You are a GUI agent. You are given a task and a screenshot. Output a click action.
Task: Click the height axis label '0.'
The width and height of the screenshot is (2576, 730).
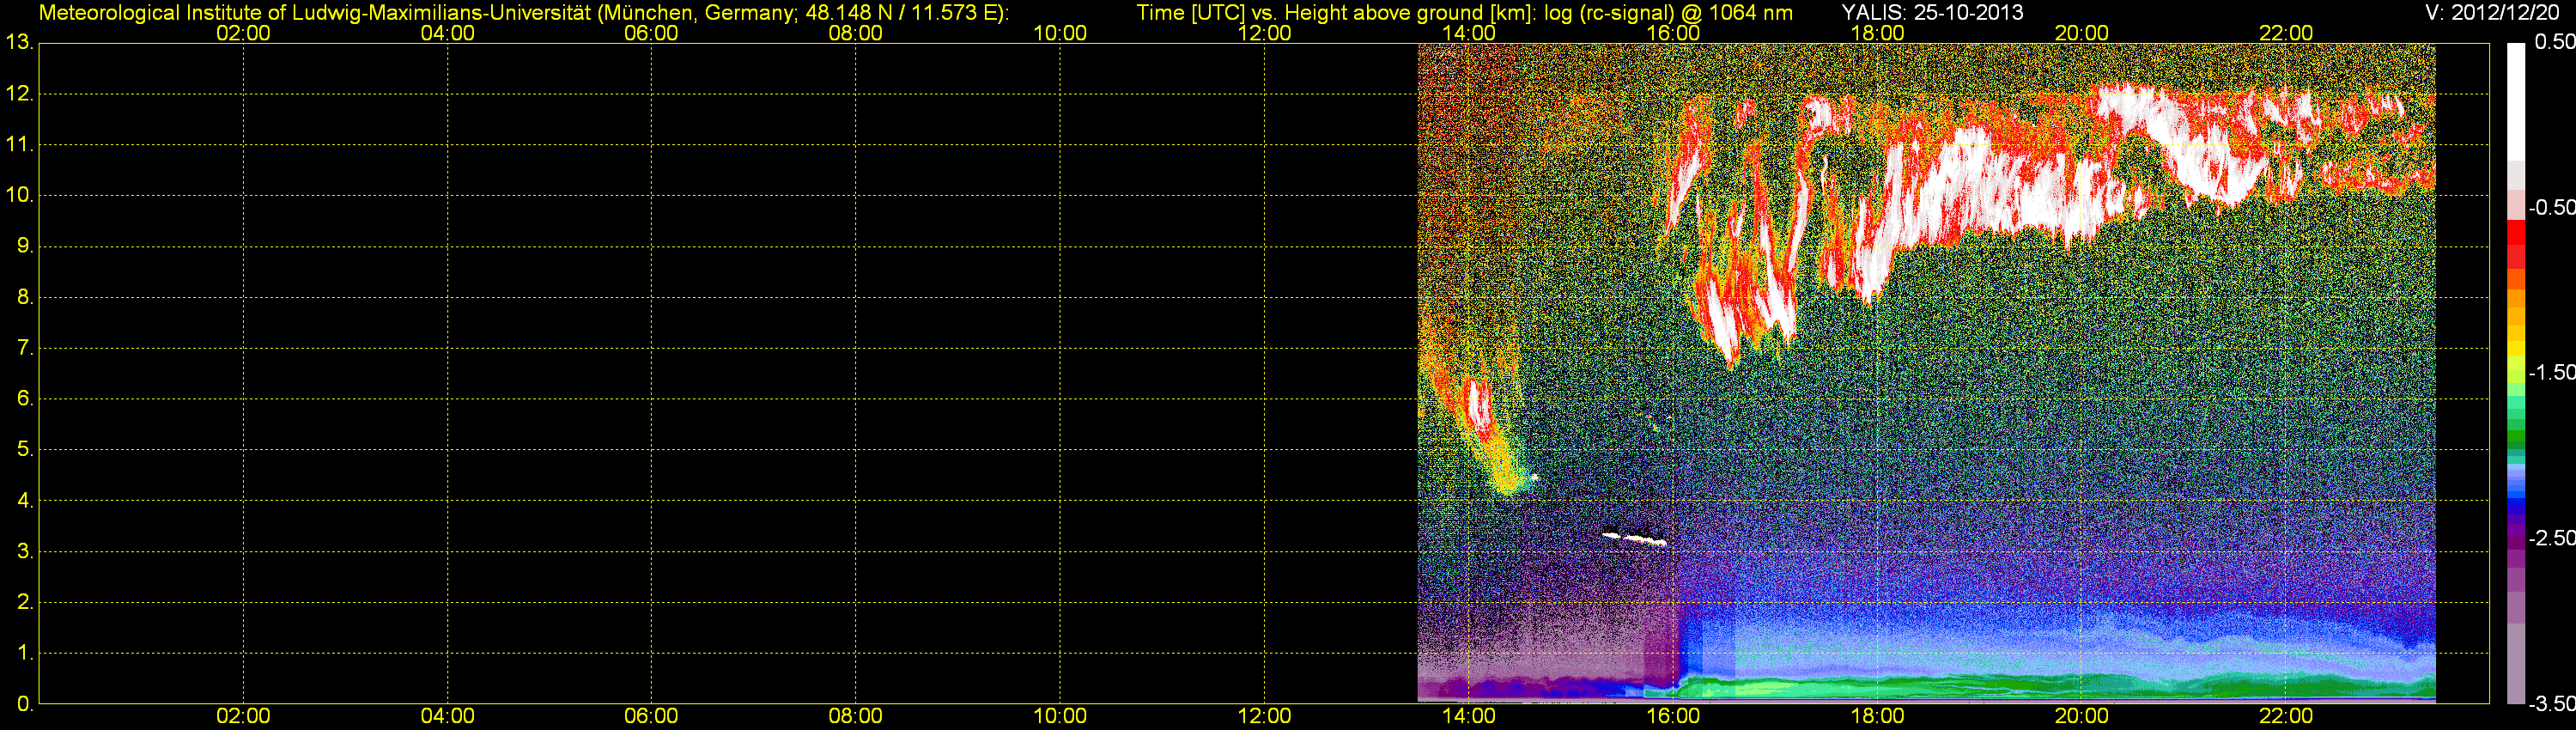(x=25, y=704)
